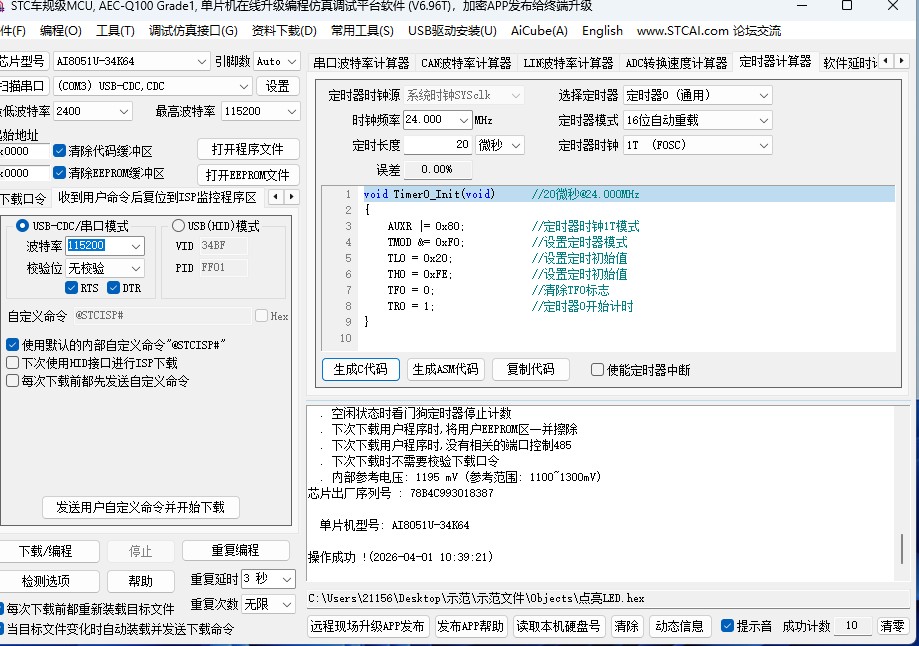919x646 pixels.
Task: Select the USB(HID)模式 radio button
Action: tap(180, 227)
